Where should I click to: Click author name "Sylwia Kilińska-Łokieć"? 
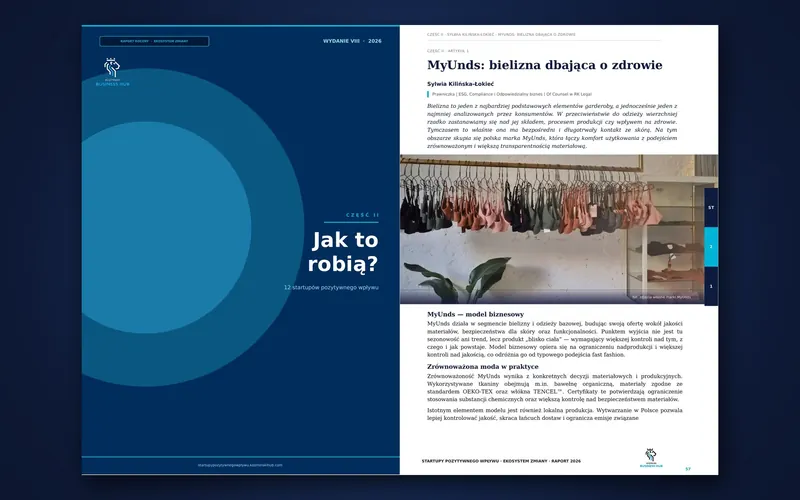click(x=460, y=84)
